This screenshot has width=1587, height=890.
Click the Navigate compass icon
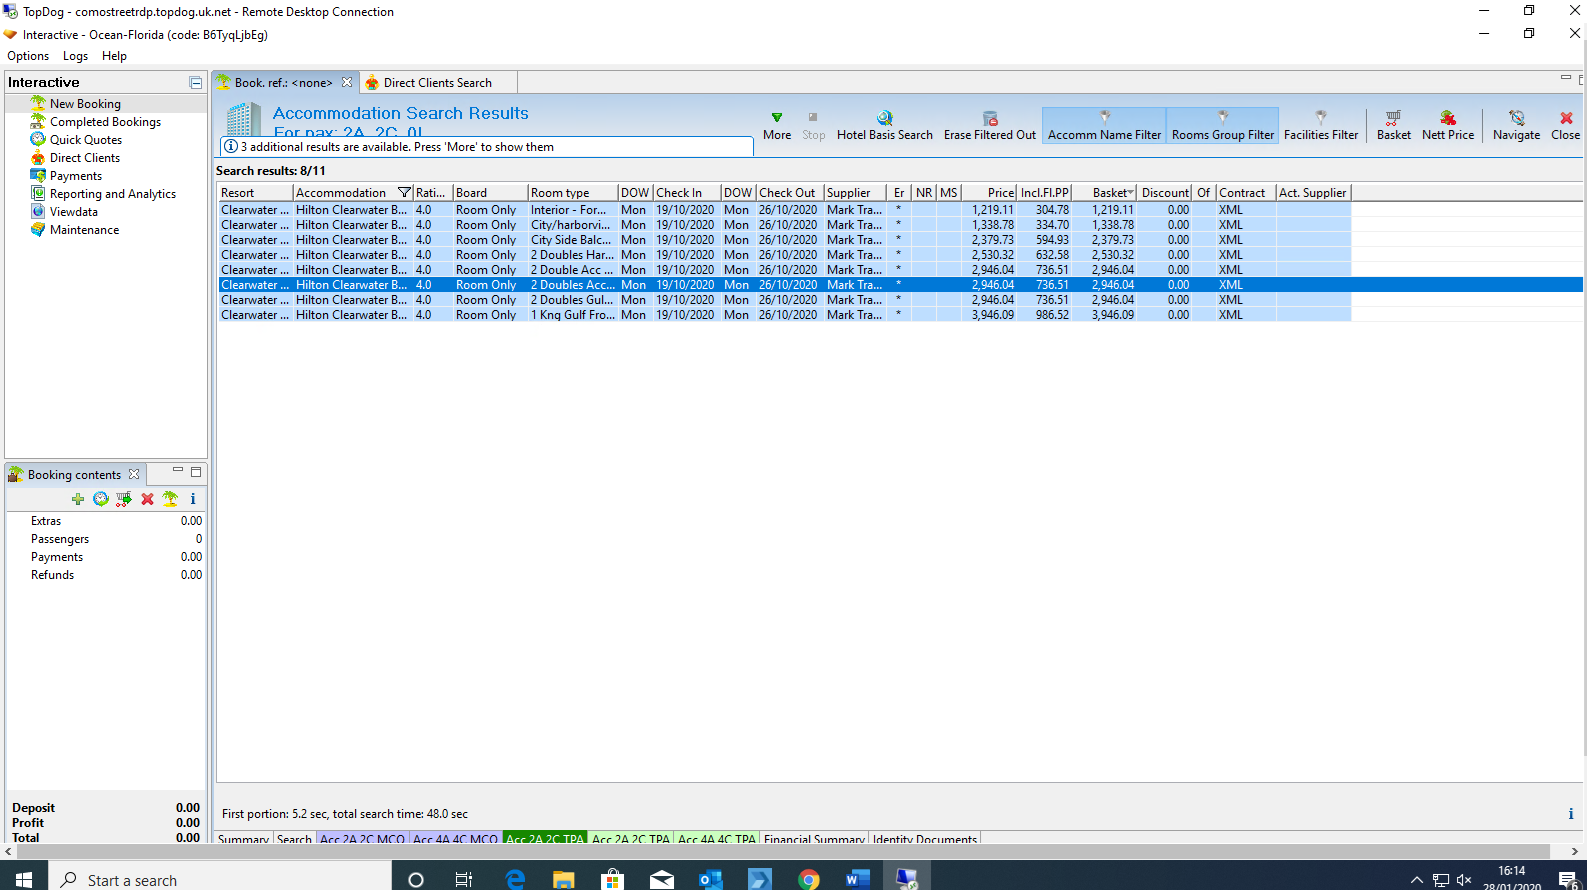pos(1517,118)
